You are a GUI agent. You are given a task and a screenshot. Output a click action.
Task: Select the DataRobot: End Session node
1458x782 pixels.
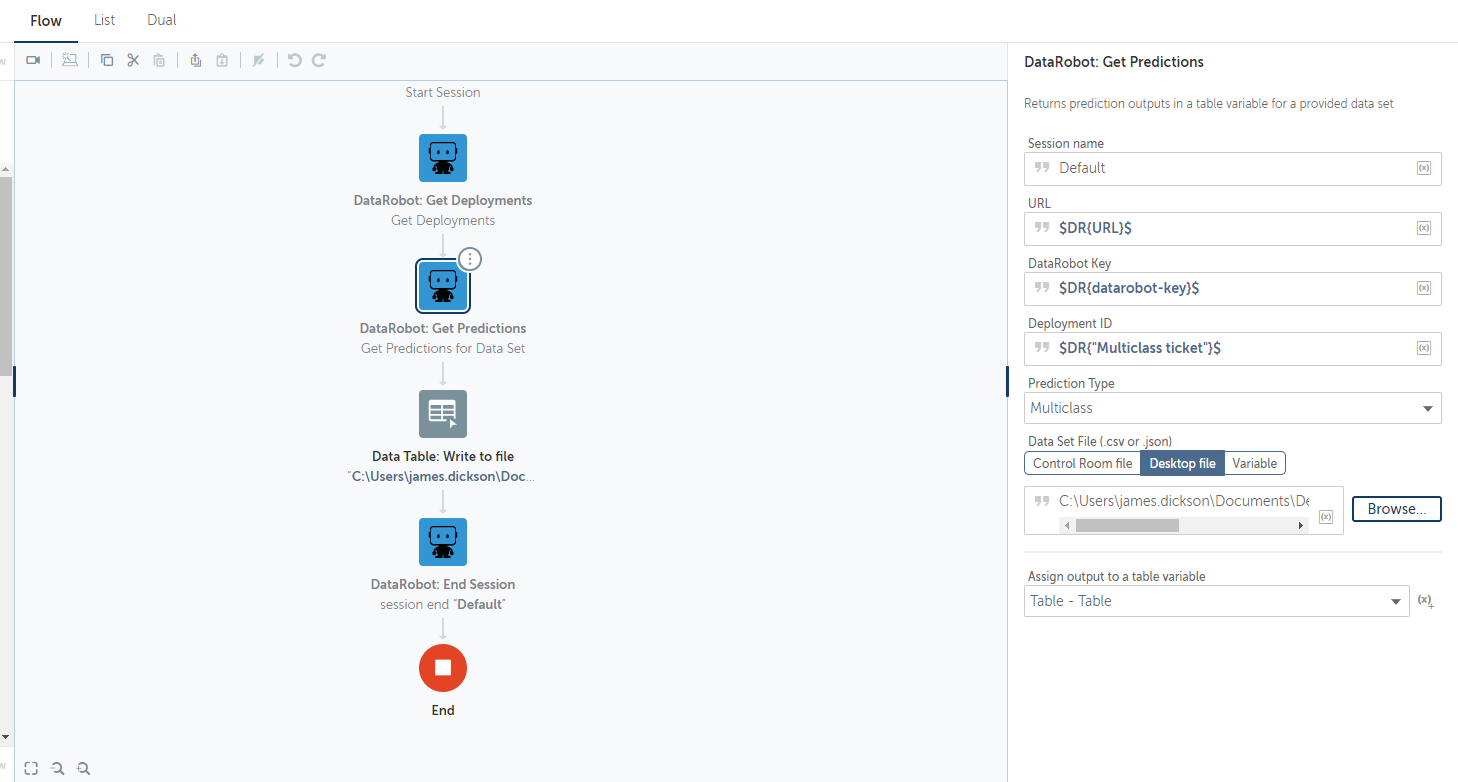[443, 542]
